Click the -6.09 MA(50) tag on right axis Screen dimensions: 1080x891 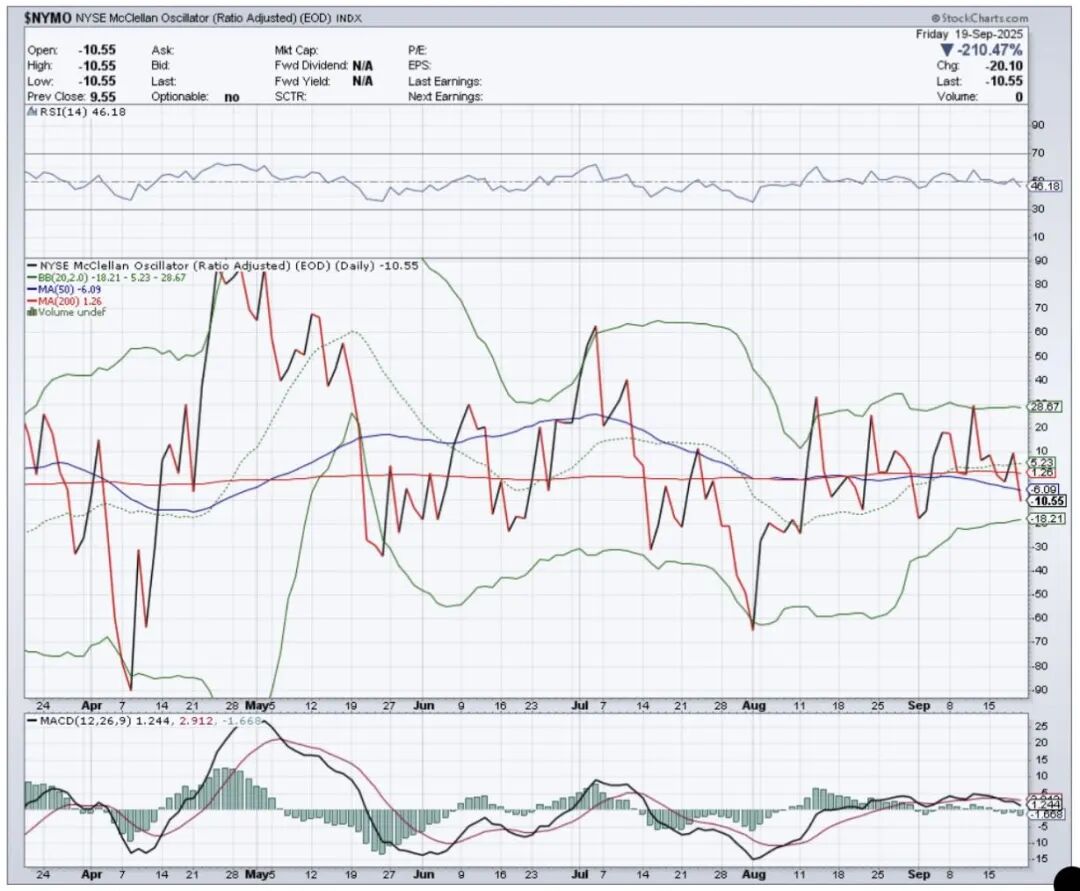1043,490
